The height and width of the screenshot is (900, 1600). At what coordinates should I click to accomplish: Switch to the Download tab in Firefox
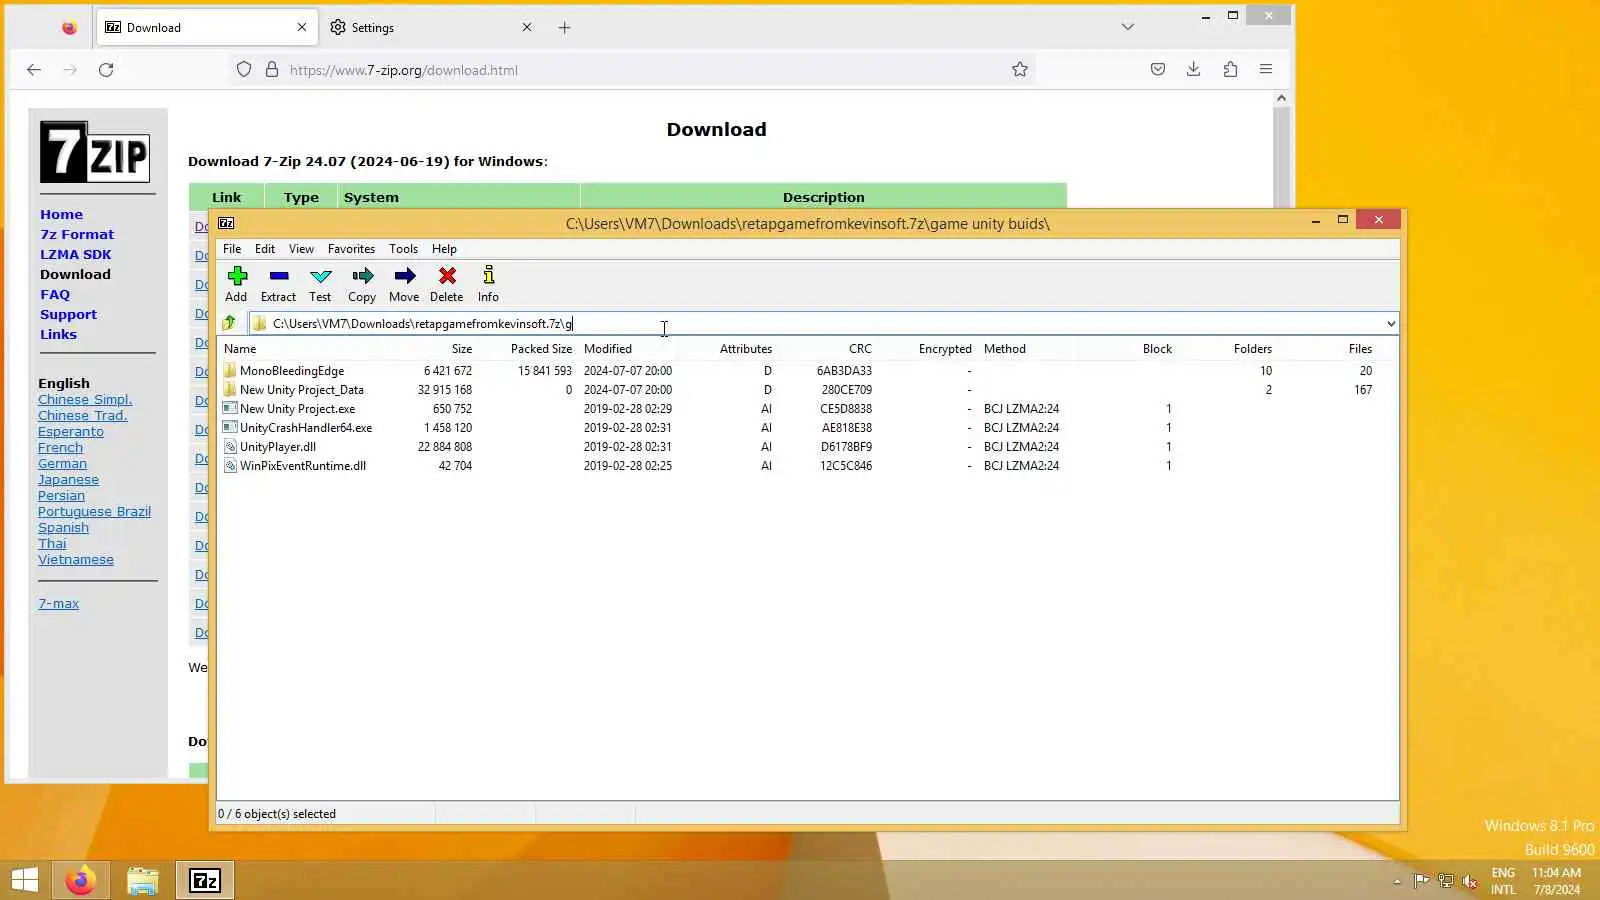(x=207, y=28)
